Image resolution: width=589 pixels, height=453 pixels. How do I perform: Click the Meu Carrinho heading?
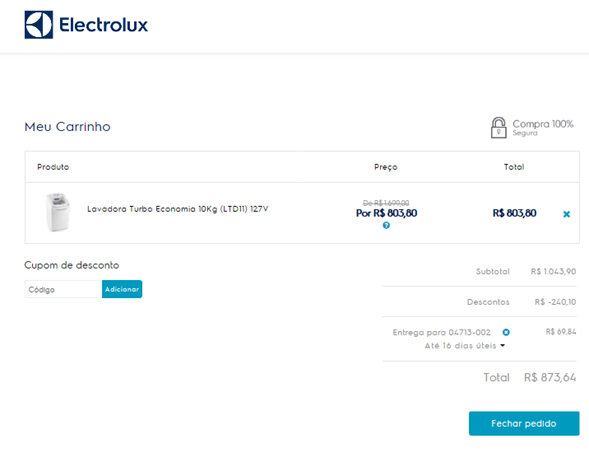(x=68, y=127)
